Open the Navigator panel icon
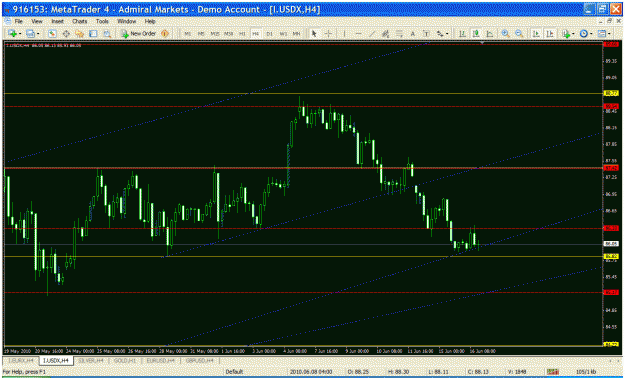625x378 pixels. pos(79,34)
